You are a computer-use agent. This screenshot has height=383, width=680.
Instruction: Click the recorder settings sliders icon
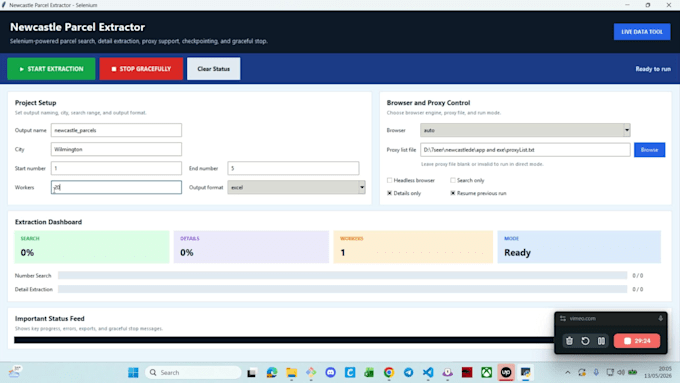click(563, 318)
